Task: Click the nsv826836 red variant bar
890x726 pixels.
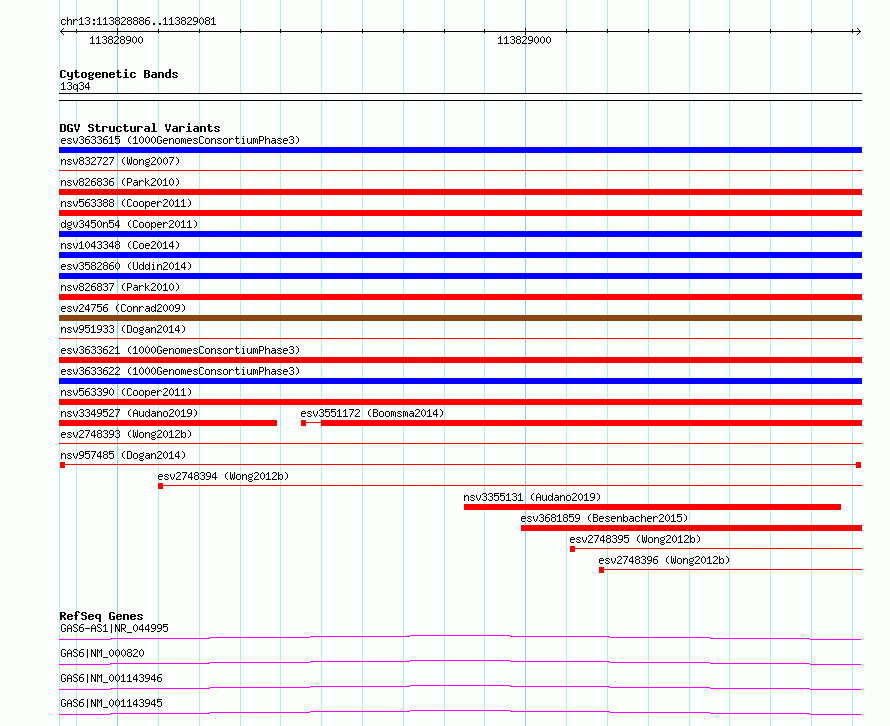Action: [460, 192]
